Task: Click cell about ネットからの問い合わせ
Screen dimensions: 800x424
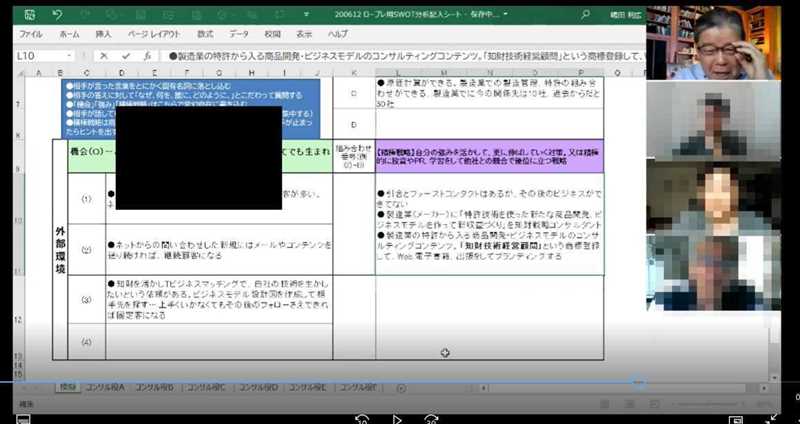Action: 219,250
